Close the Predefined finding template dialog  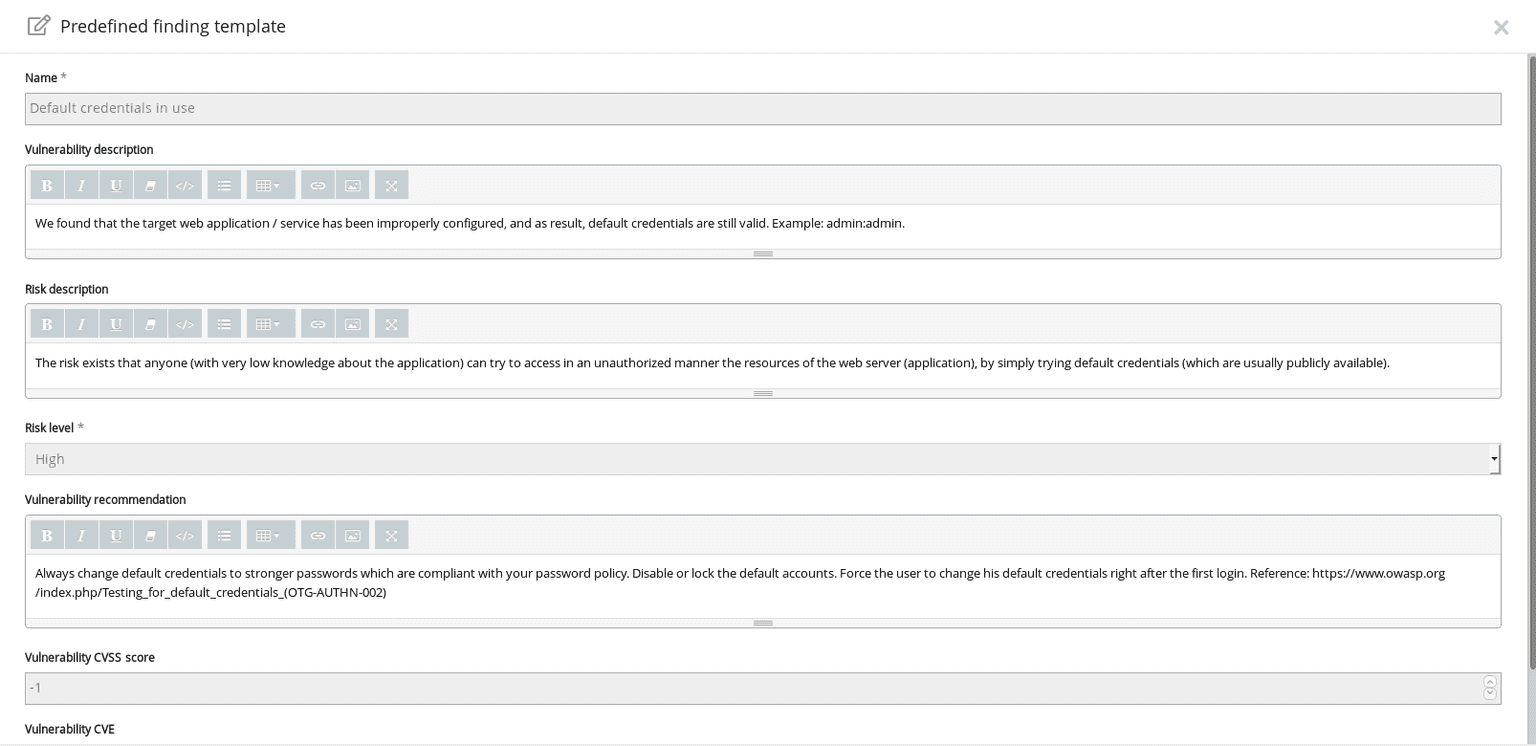click(1501, 27)
